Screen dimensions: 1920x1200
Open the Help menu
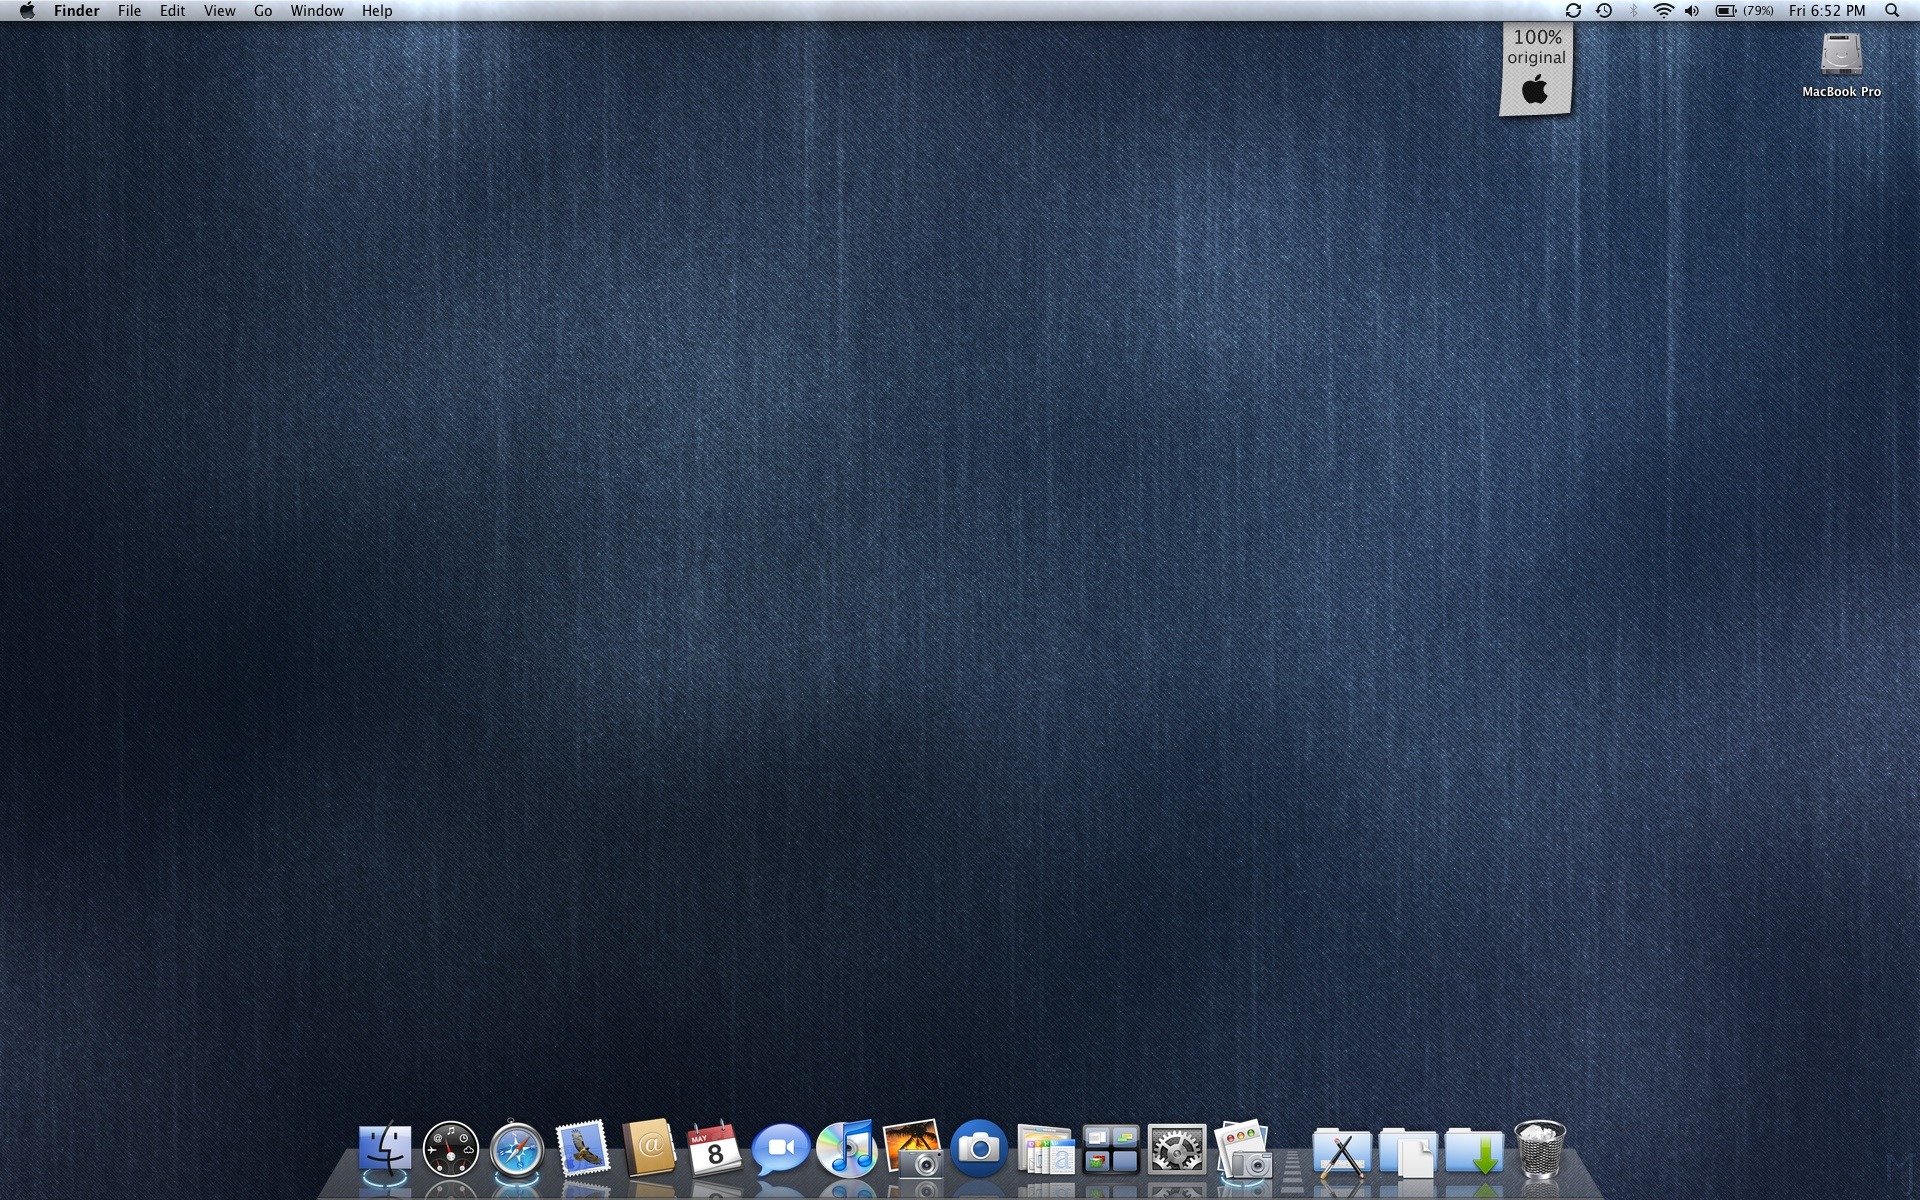click(377, 11)
